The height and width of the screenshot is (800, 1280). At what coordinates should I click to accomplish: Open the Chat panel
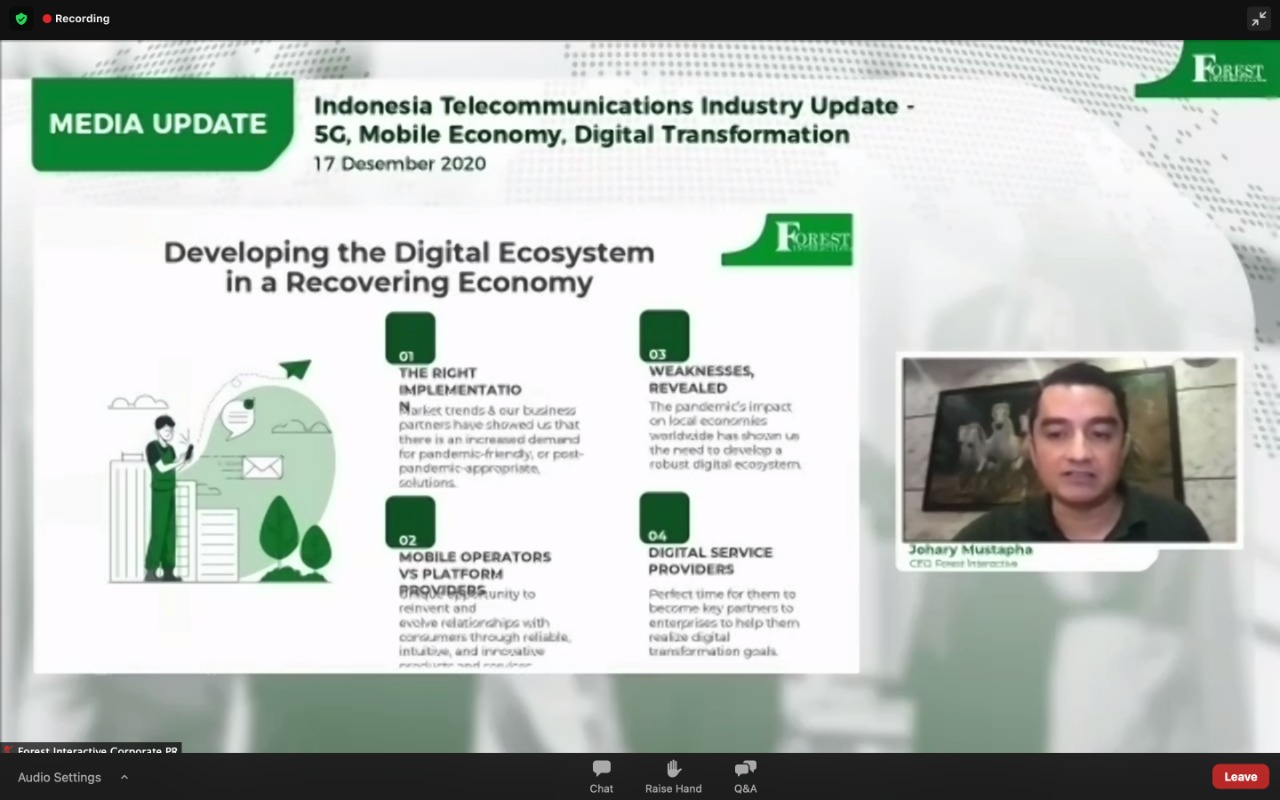click(x=601, y=775)
